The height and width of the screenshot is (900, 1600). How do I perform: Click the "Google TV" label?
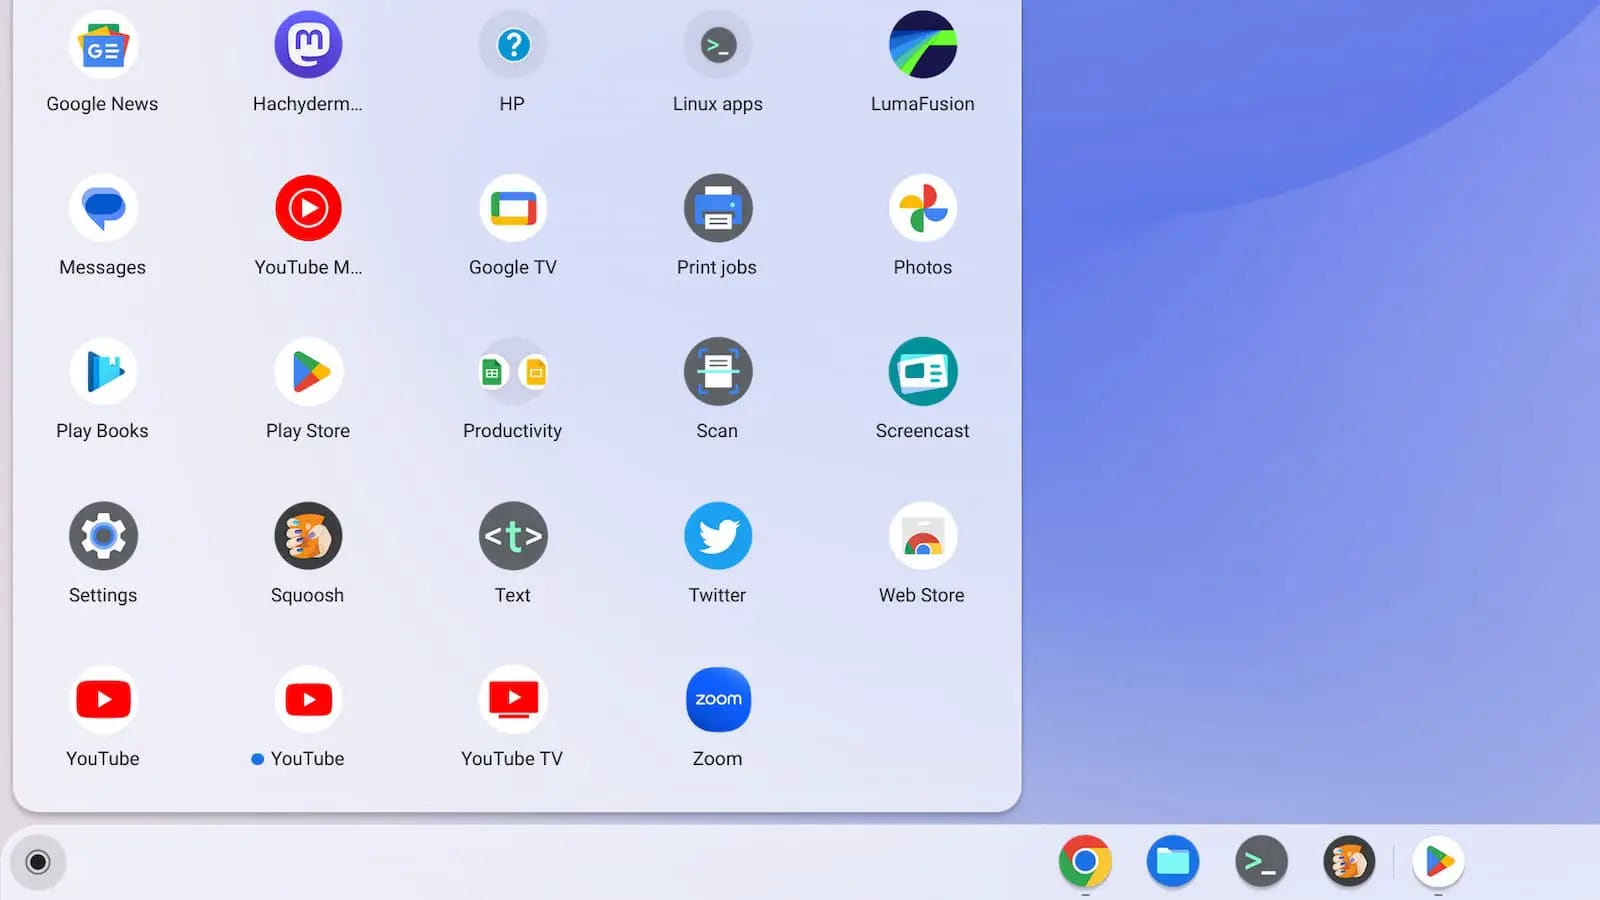512,268
